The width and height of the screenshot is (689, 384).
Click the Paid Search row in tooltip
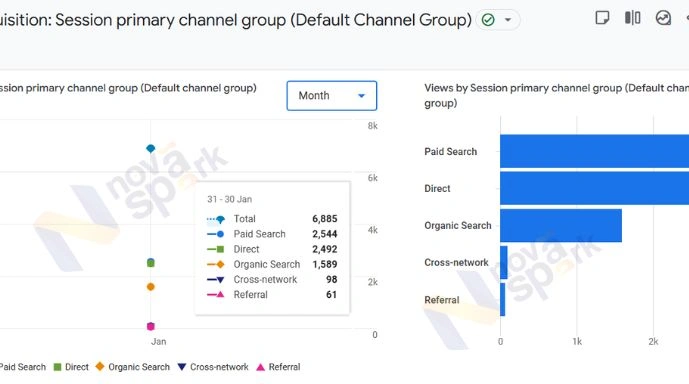click(x=272, y=234)
